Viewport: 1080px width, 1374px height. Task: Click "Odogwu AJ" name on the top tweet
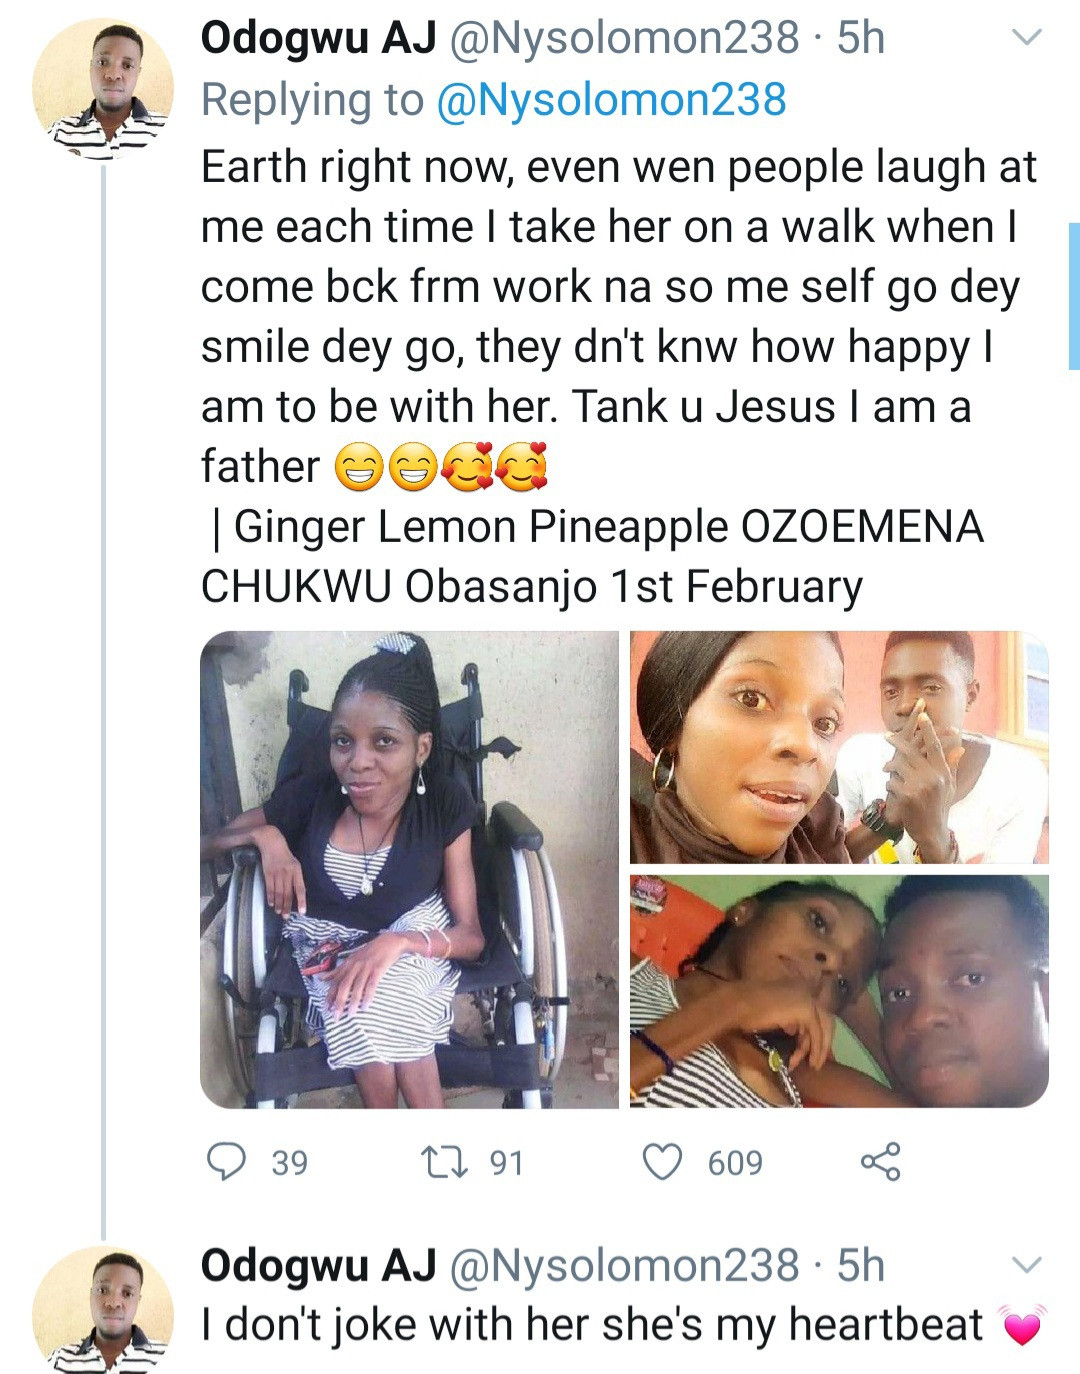tap(319, 38)
